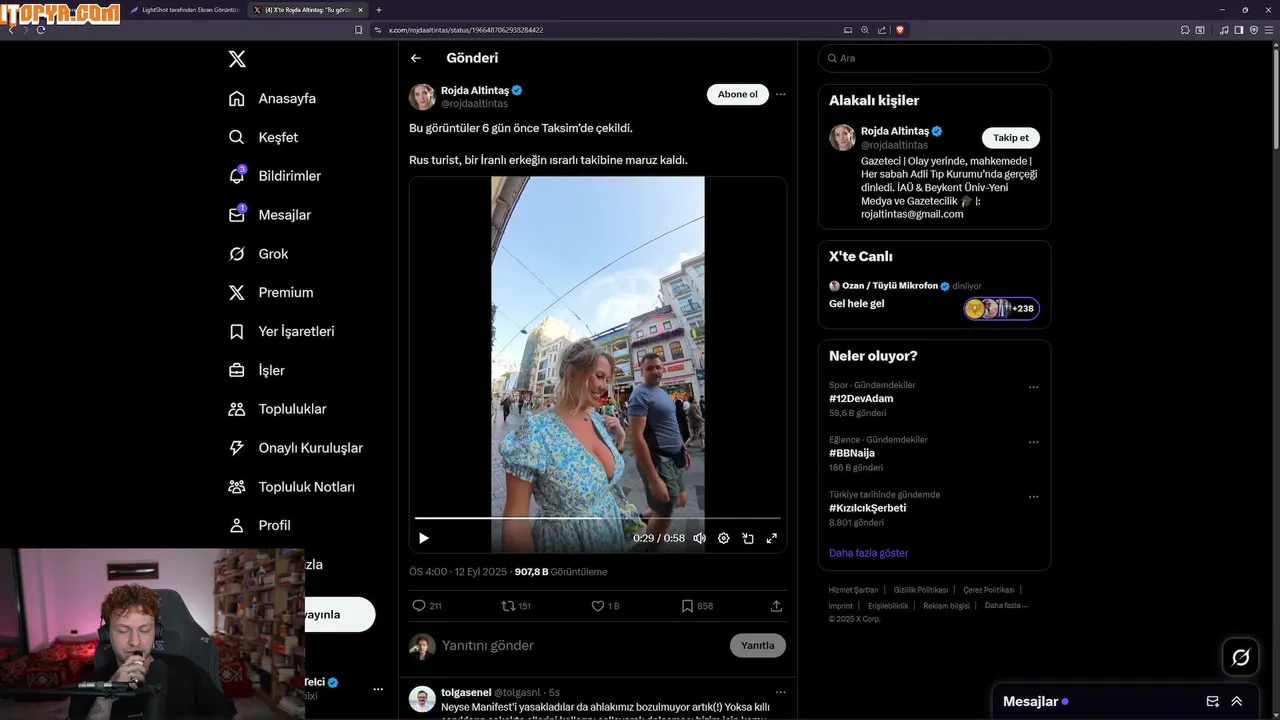
Task: Open #12DevAdam trending topic
Action: point(861,399)
